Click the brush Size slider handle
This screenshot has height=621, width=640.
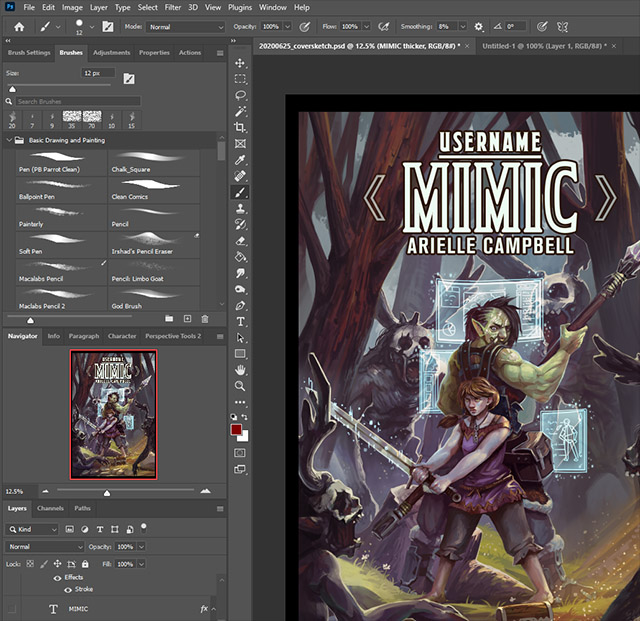pos(12,89)
